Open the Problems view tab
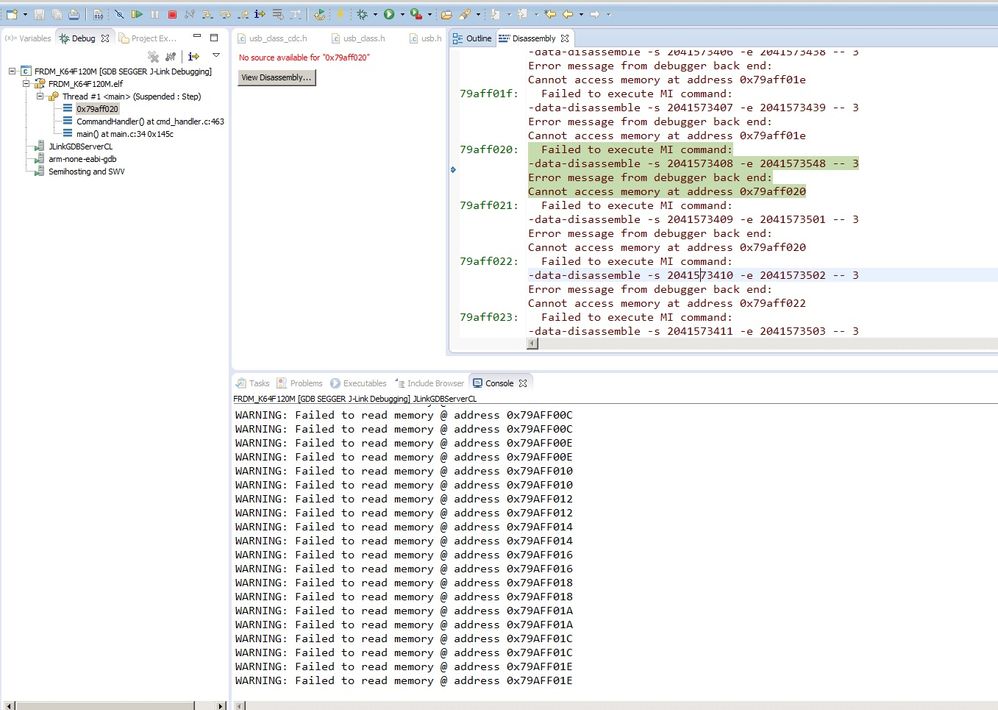This screenshot has width=998, height=710. click(x=300, y=383)
